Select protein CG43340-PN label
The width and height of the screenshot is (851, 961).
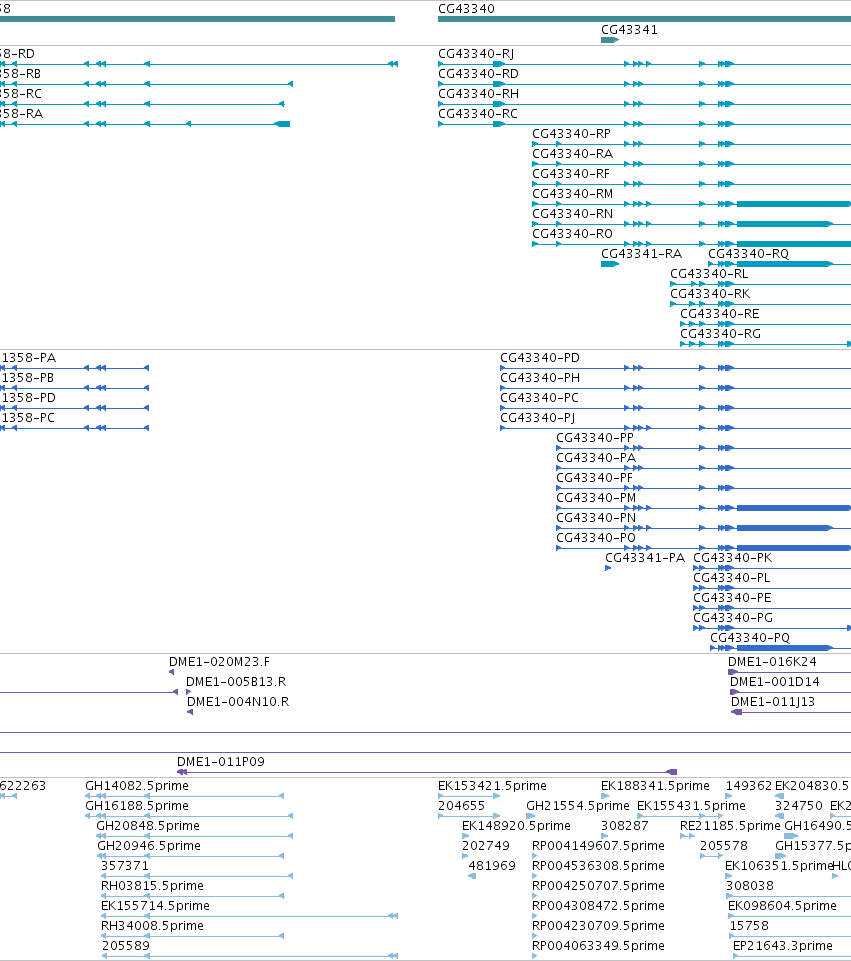[596, 518]
